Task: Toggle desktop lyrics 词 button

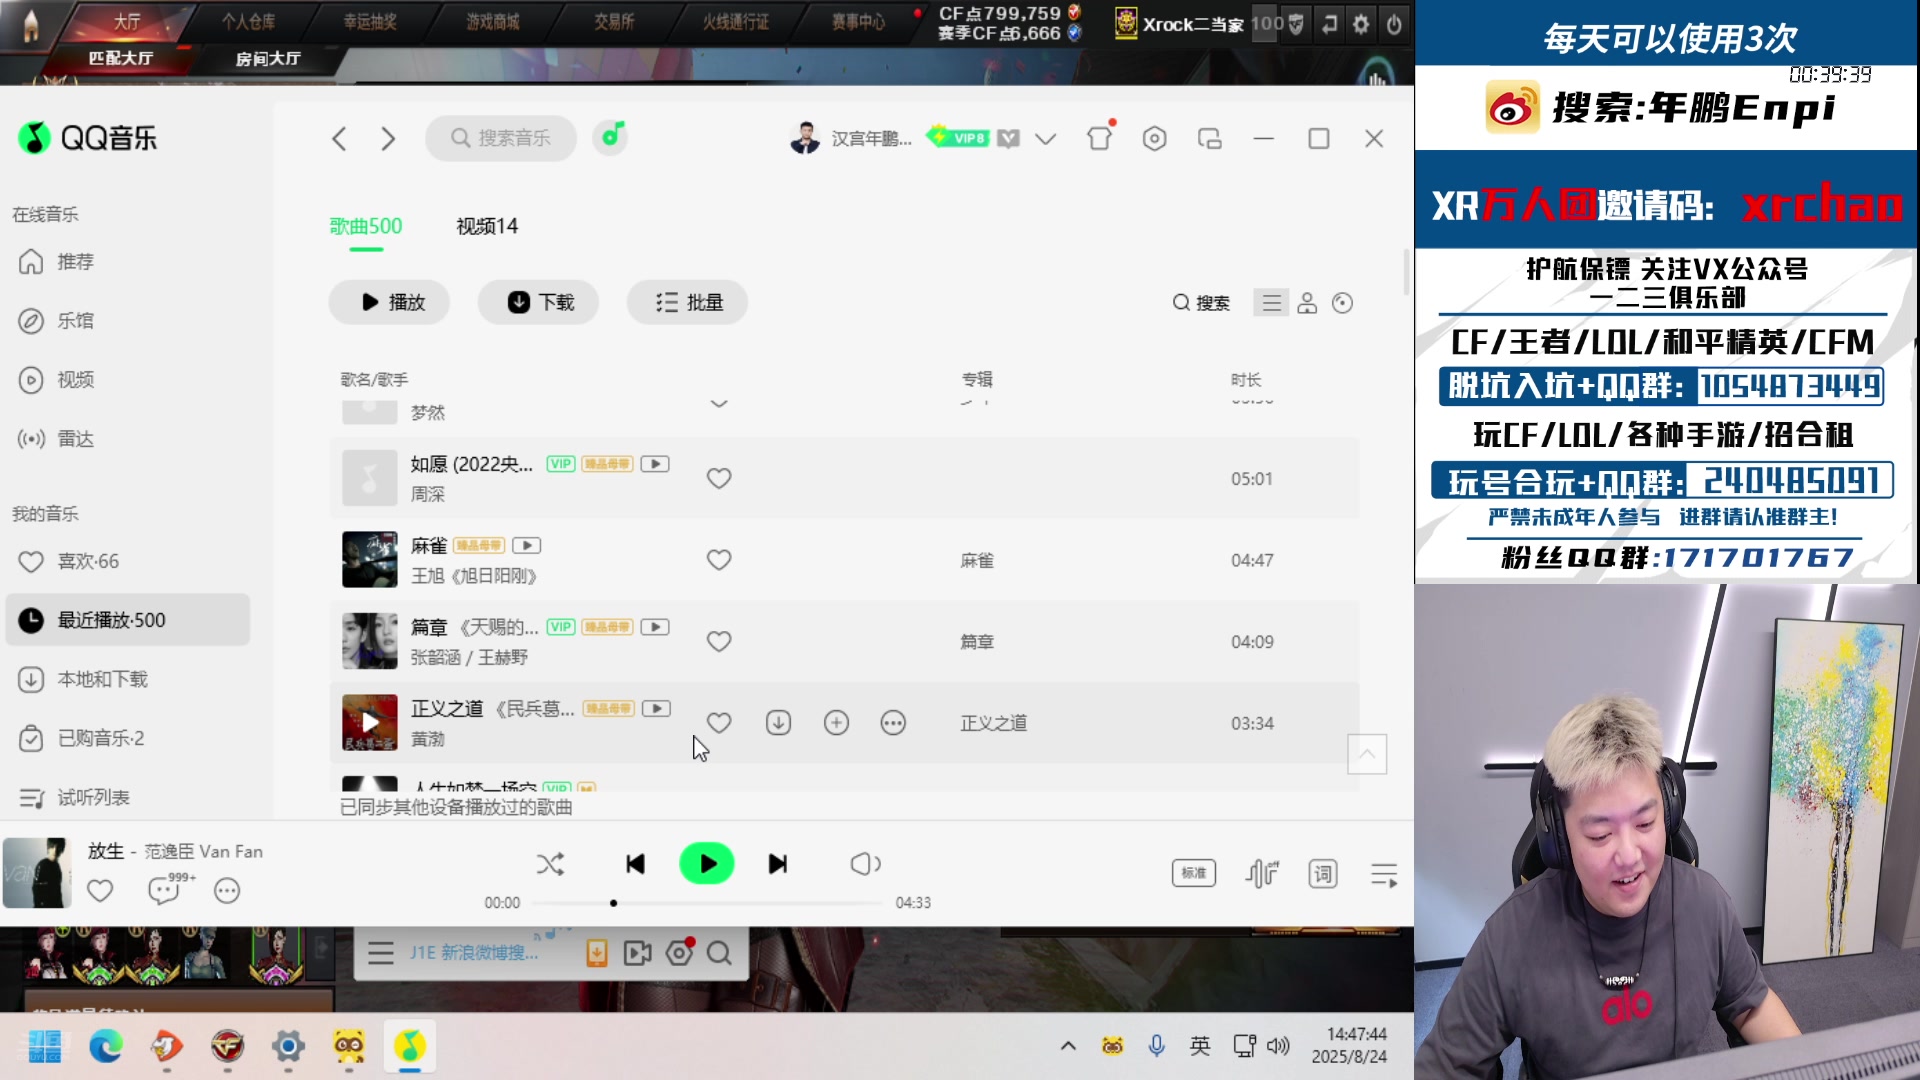Action: pyautogui.click(x=1323, y=874)
